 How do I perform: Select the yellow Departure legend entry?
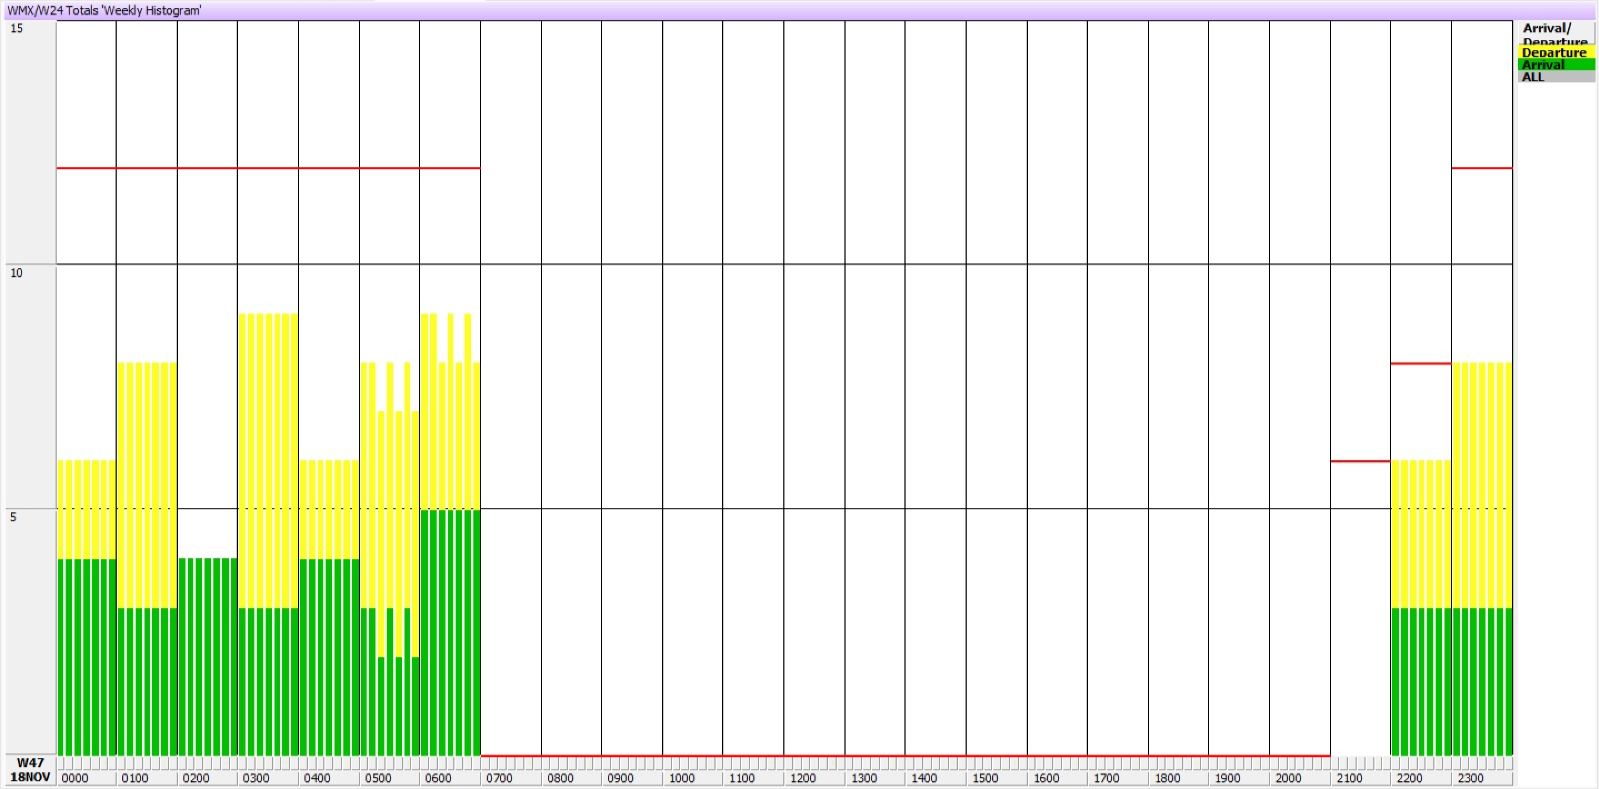click(1554, 53)
